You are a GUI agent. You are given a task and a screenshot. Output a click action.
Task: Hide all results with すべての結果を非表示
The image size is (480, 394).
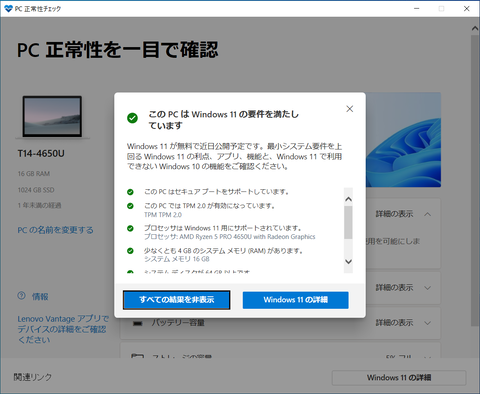point(177,300)
